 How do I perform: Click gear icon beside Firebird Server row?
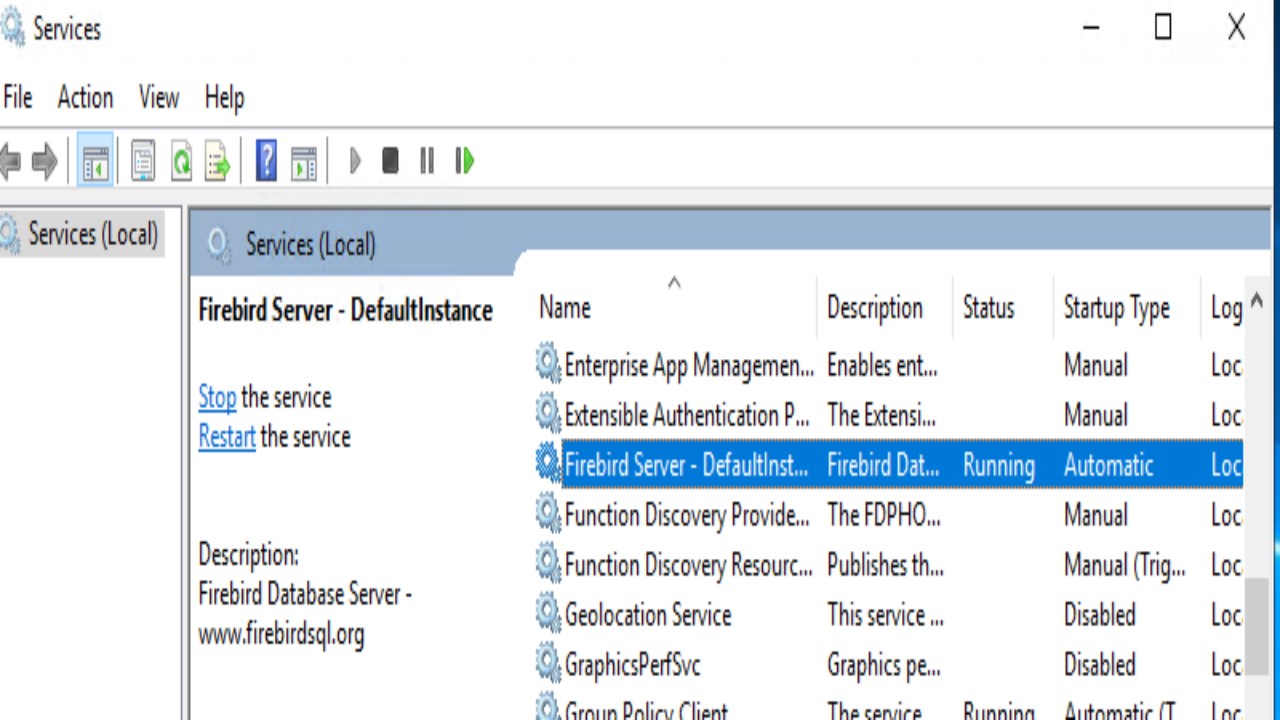pos(548,464)
